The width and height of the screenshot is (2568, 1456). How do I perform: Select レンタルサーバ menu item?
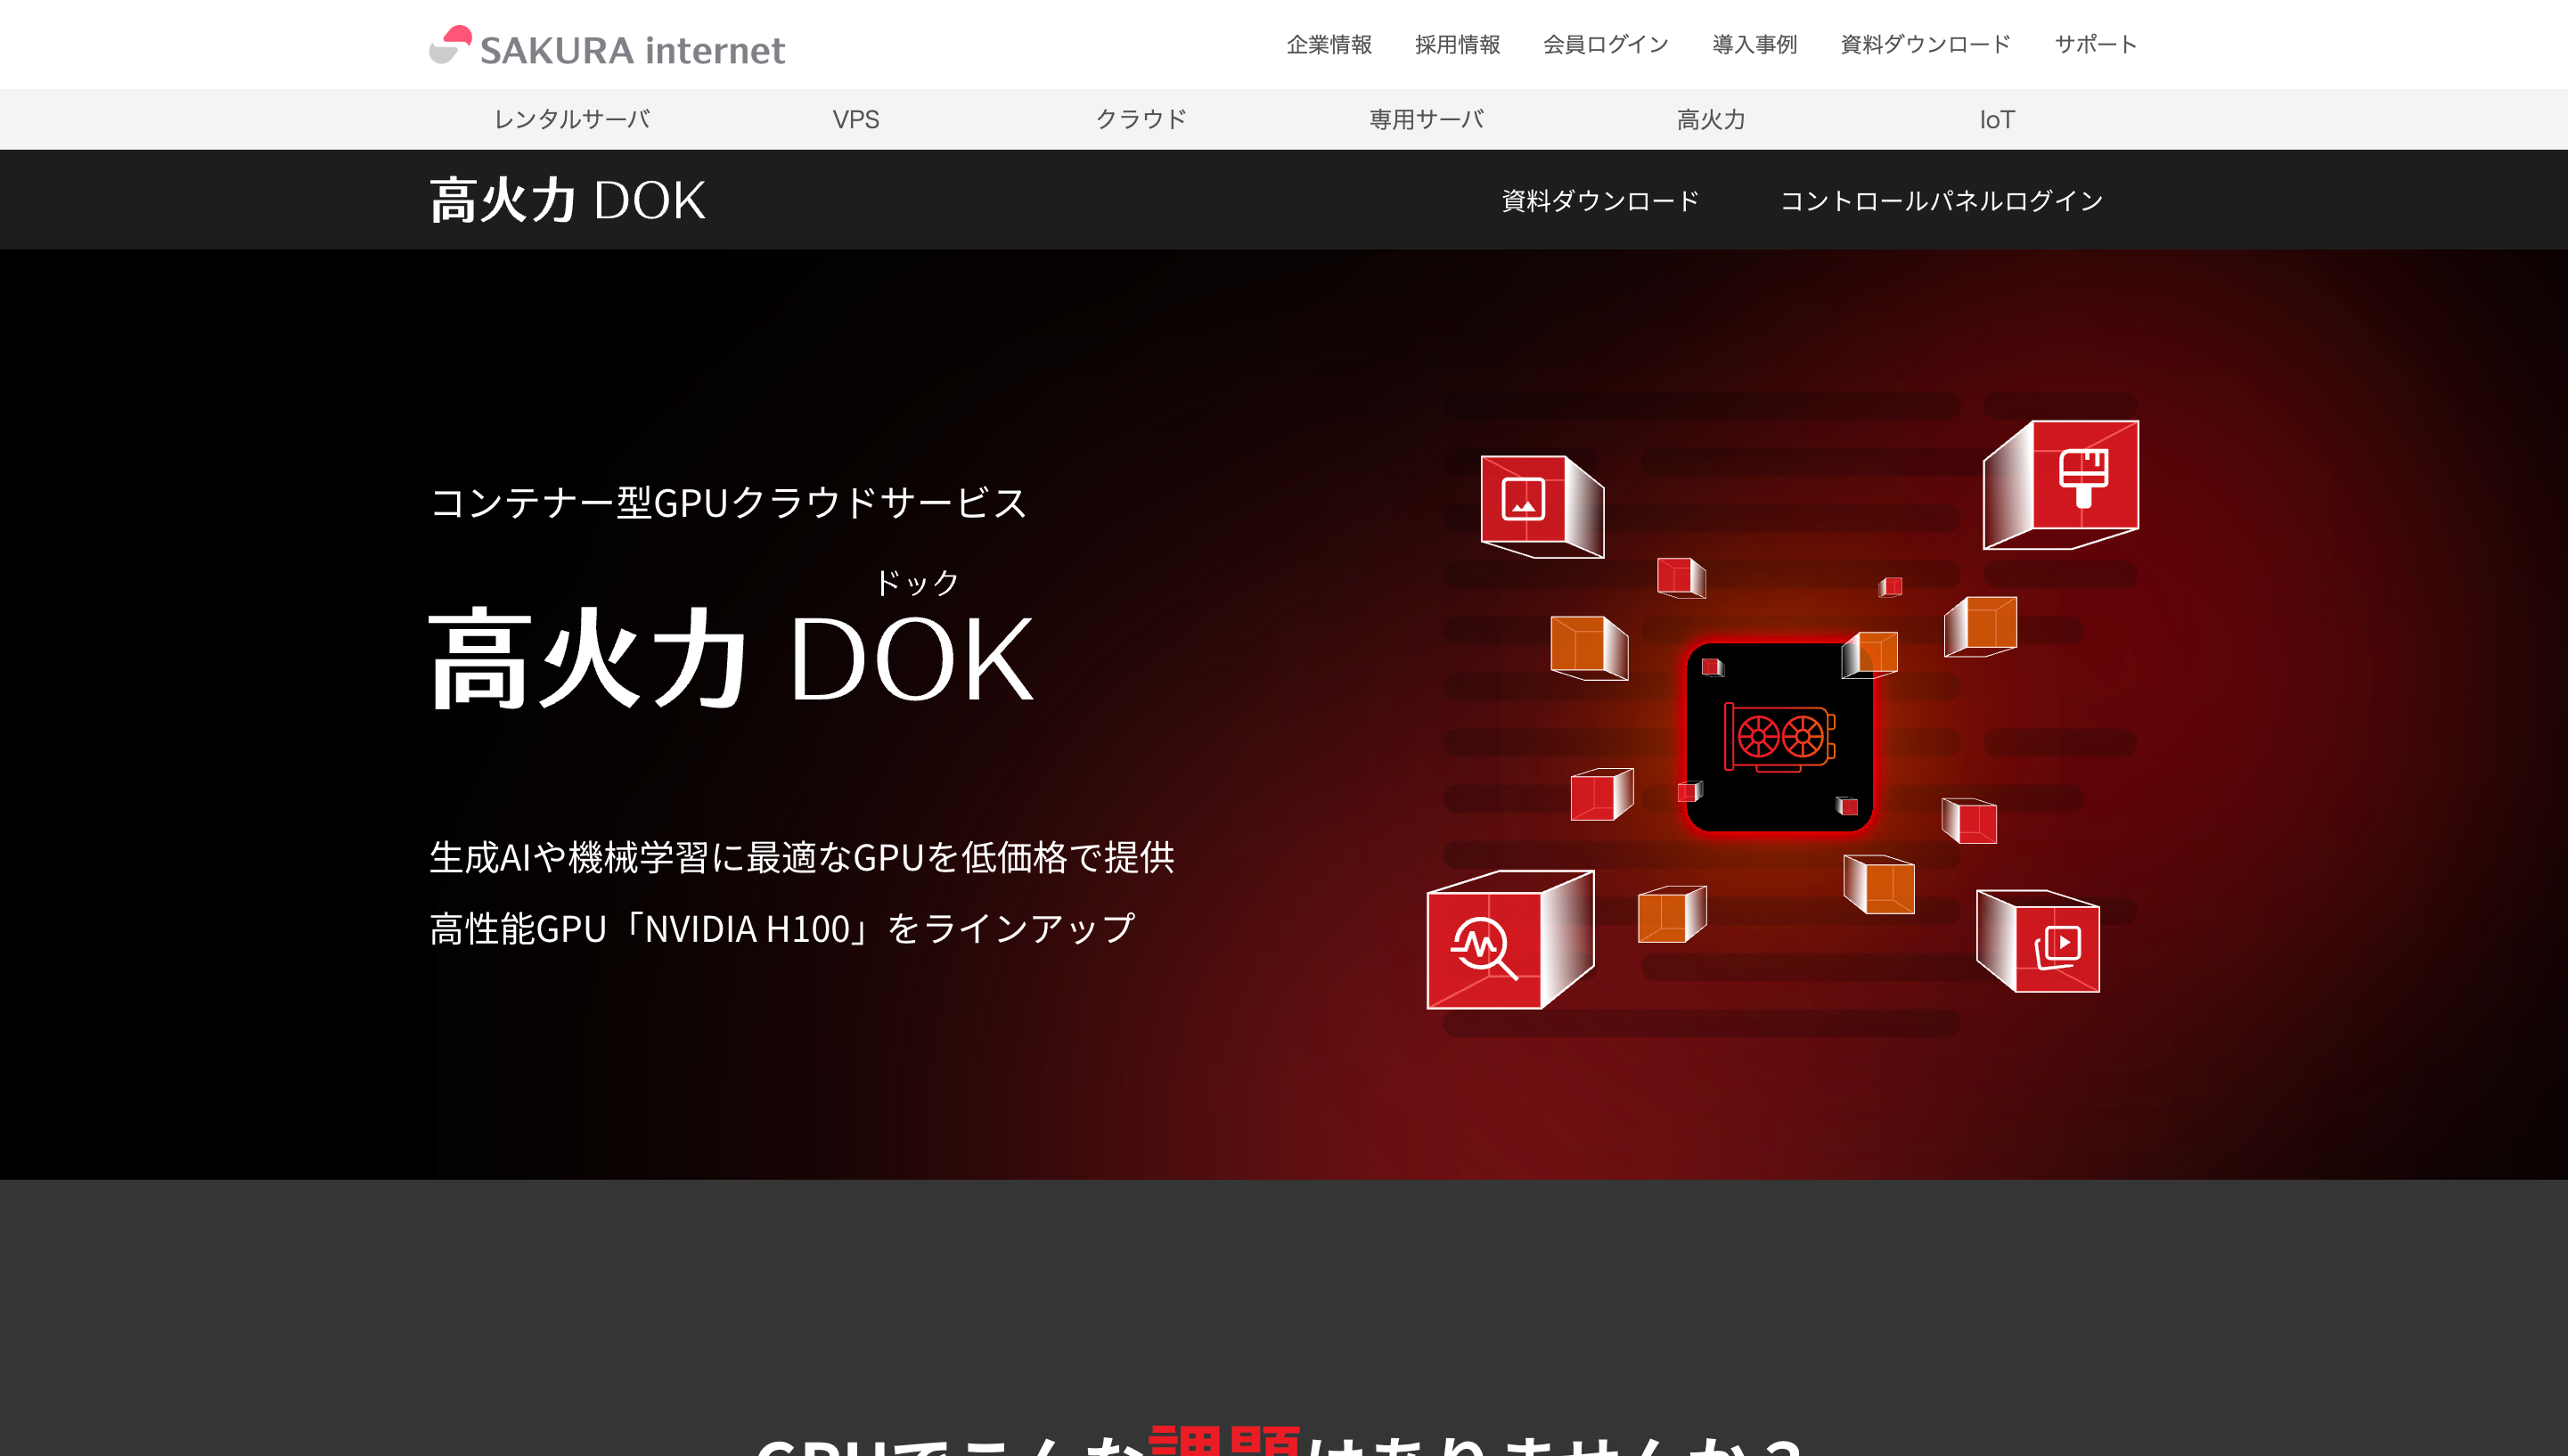coord(571,119)
